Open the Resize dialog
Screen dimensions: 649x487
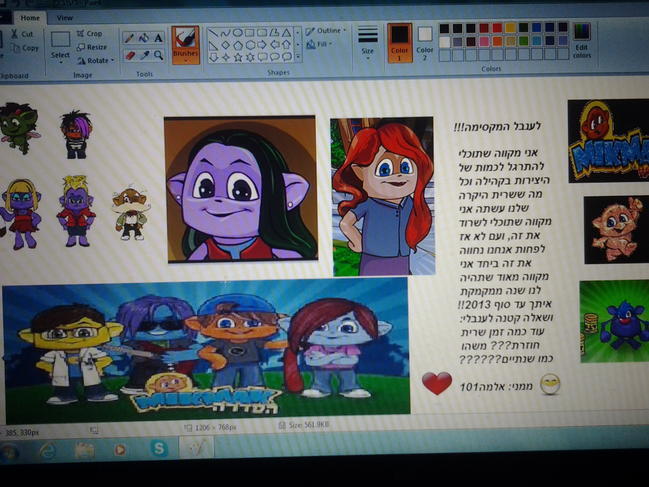pos(92,47)
